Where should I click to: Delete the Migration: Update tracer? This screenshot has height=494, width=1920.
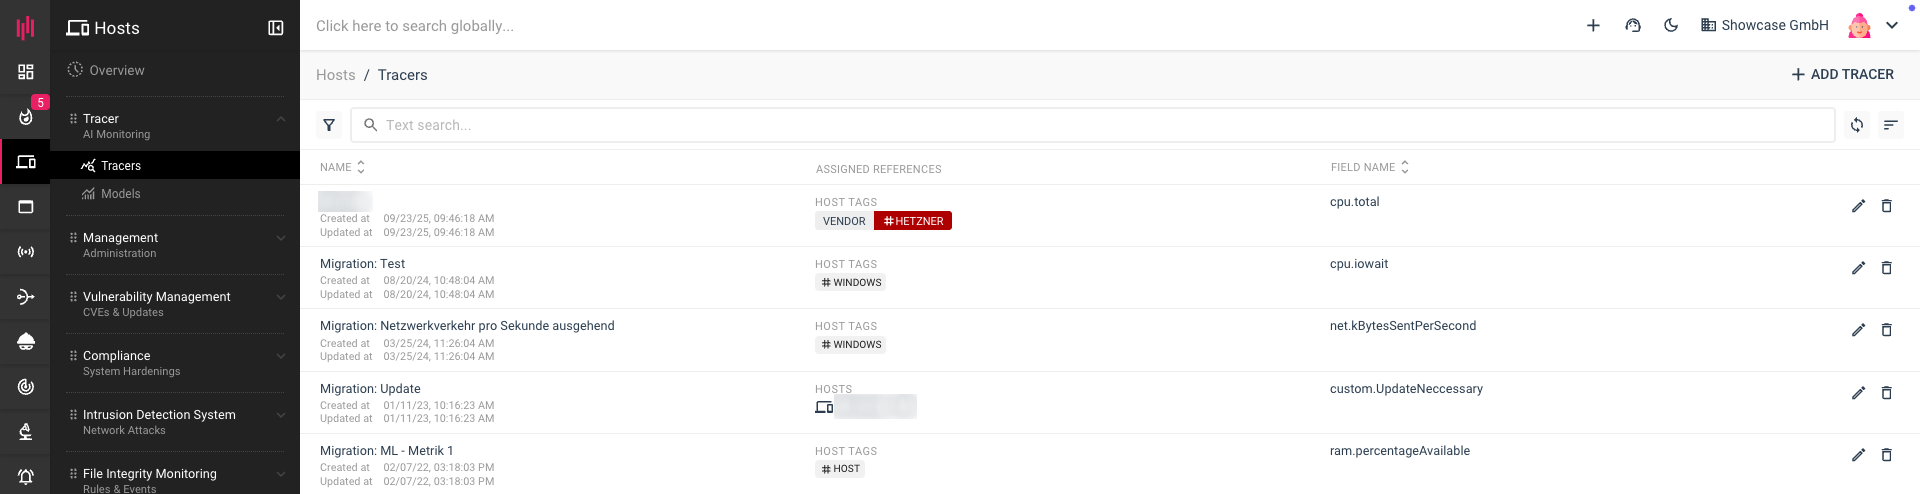coord(1886,393)
